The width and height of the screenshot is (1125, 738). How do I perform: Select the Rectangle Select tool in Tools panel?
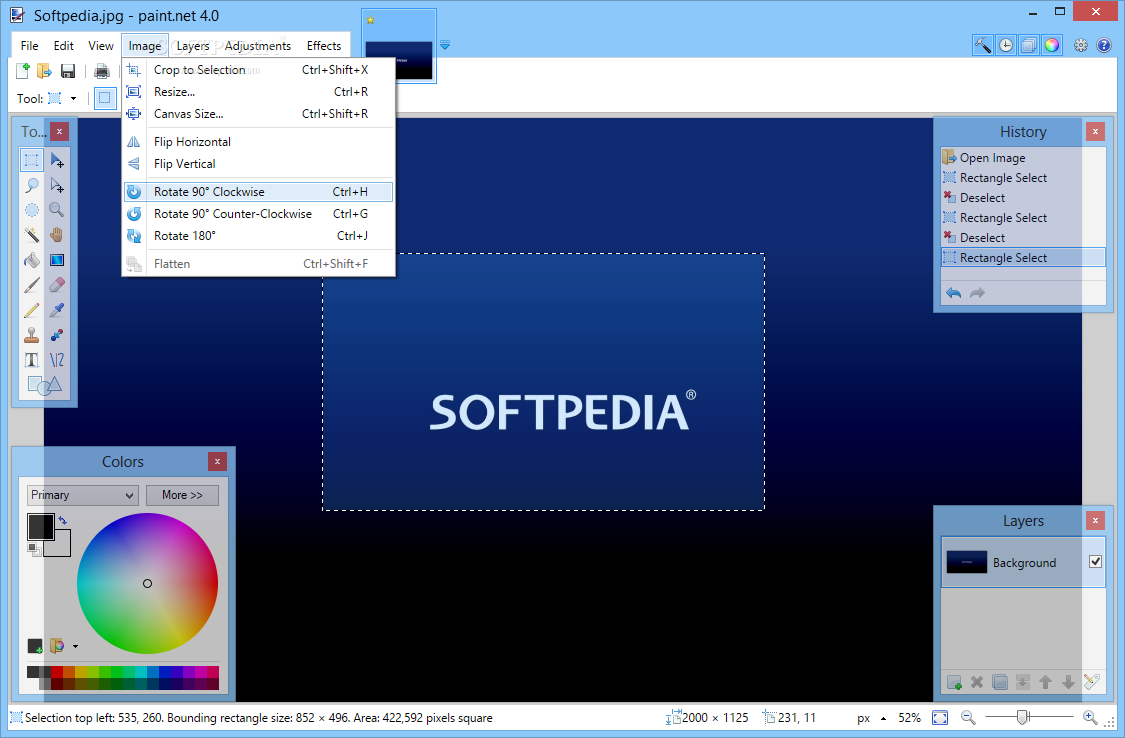pos(32,160)
